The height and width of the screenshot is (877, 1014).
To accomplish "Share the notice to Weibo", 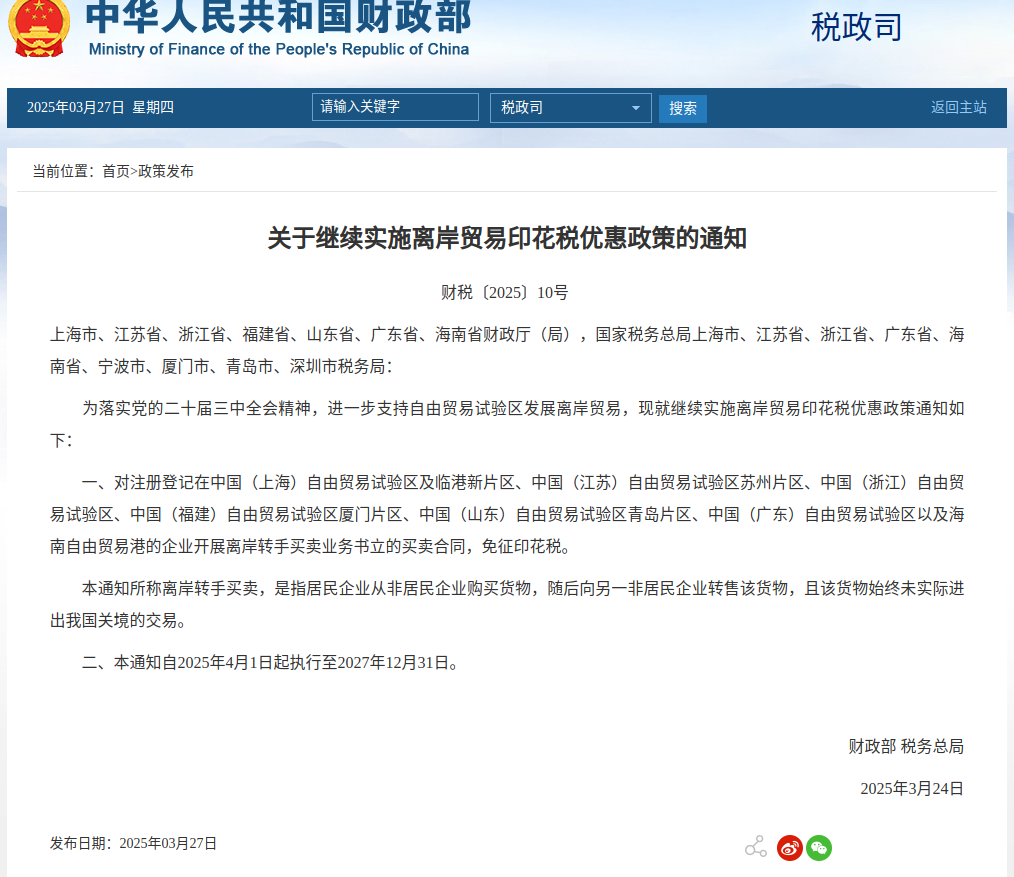I will point(790,848).
